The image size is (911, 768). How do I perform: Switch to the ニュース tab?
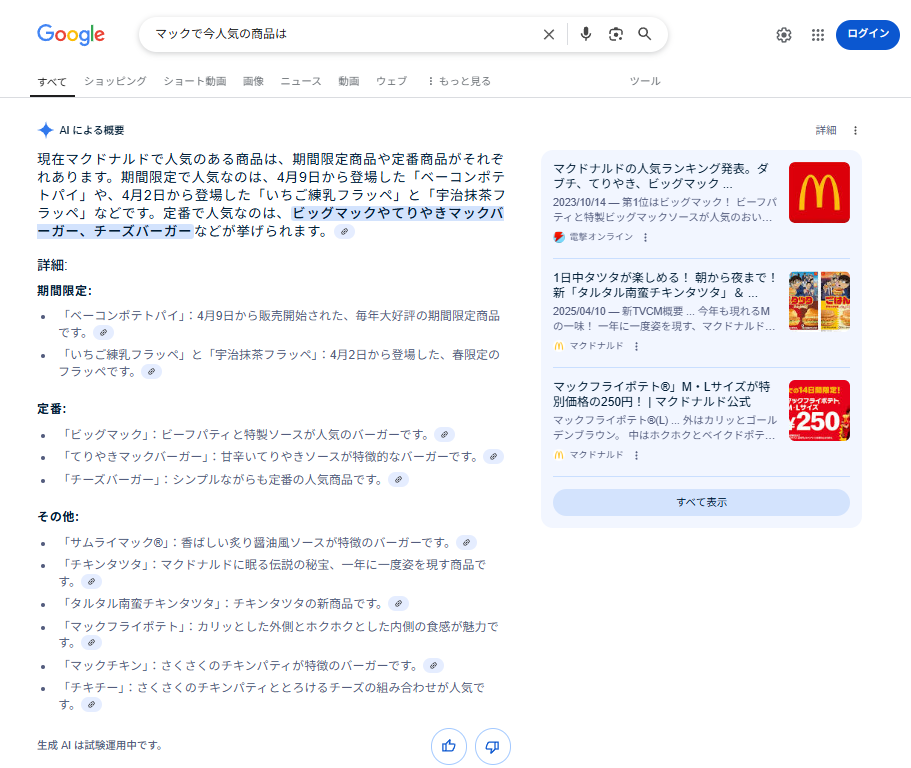click(301, 81)
